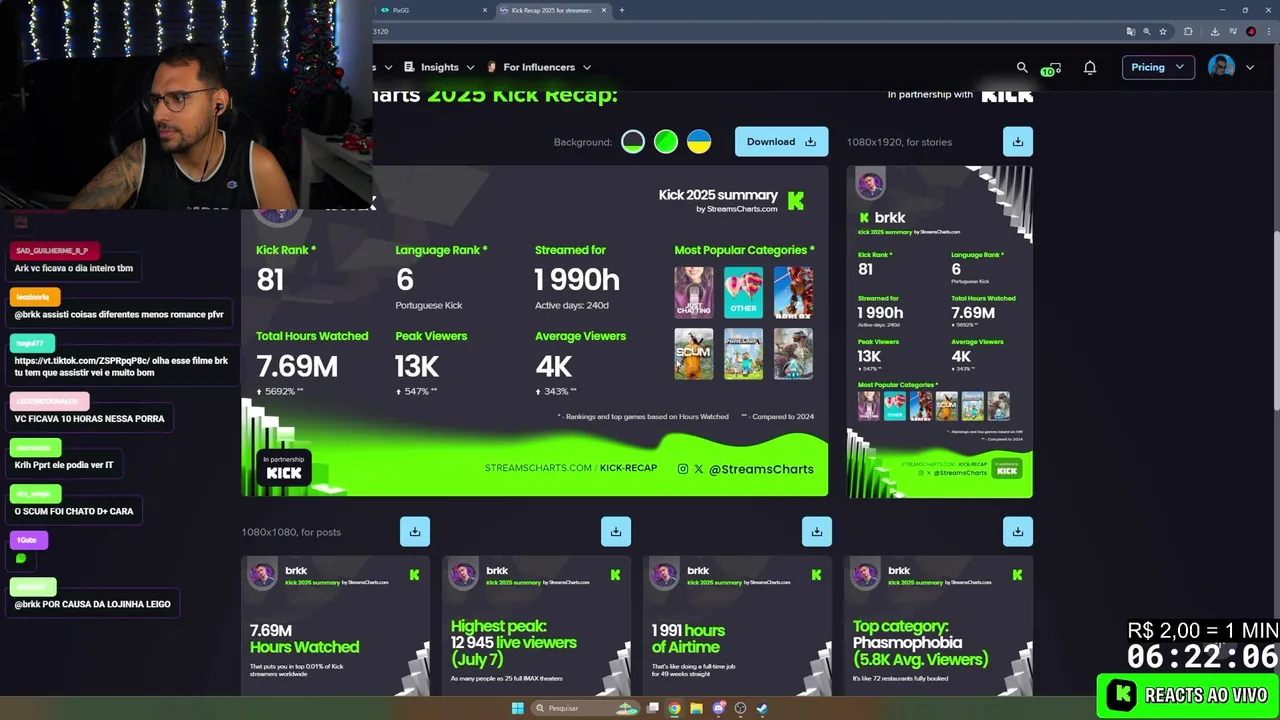Click the Other category cover

[743, 292]
